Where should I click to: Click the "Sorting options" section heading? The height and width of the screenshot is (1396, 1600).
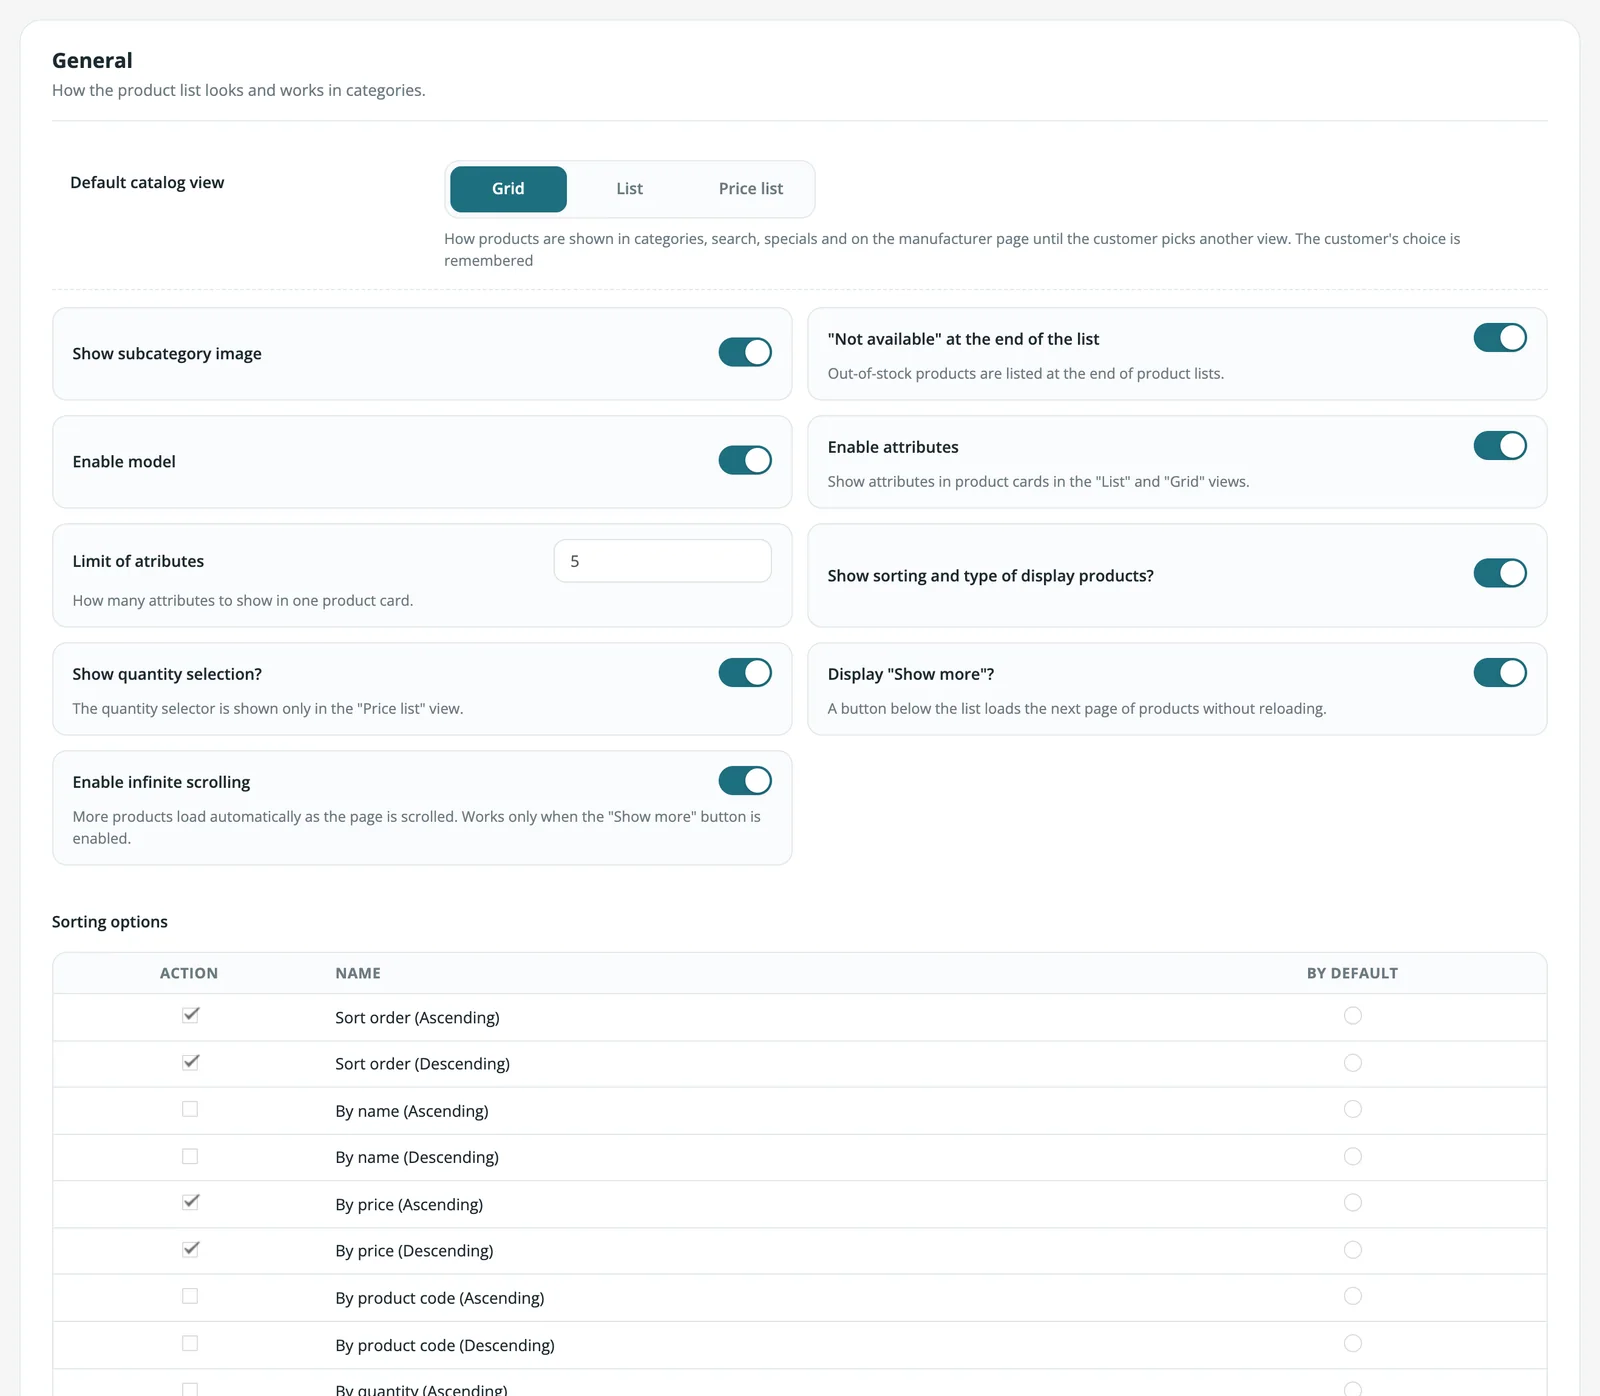110,922
